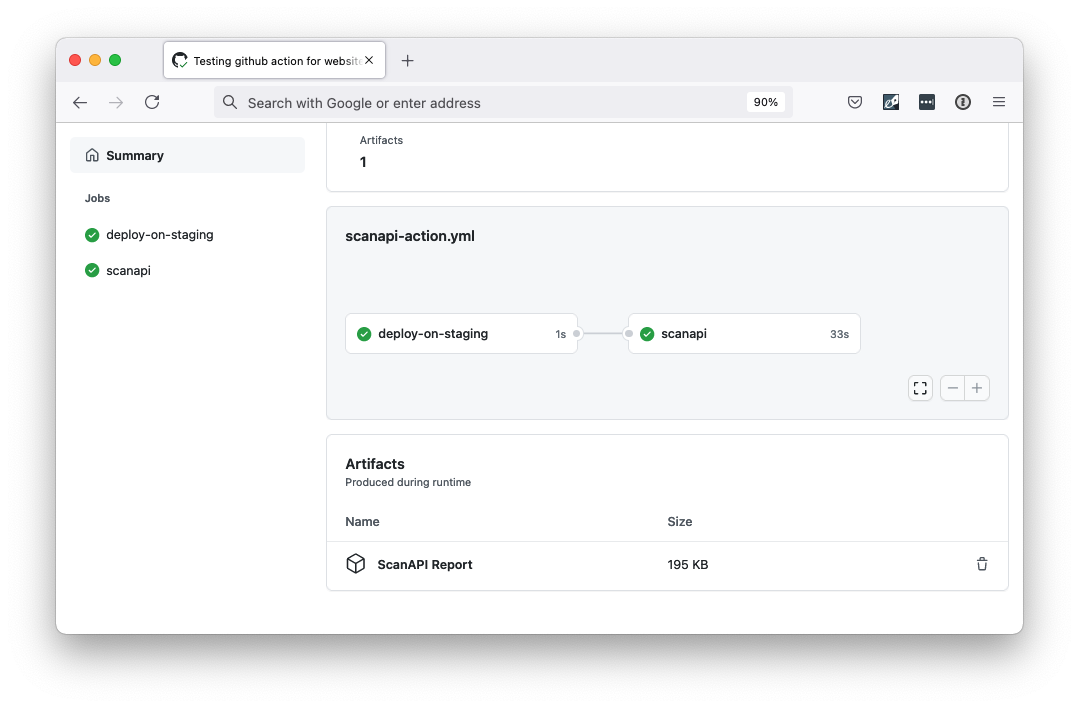Open the Firefox account icon
The image size is (1079, 708).
coord(962,101)
